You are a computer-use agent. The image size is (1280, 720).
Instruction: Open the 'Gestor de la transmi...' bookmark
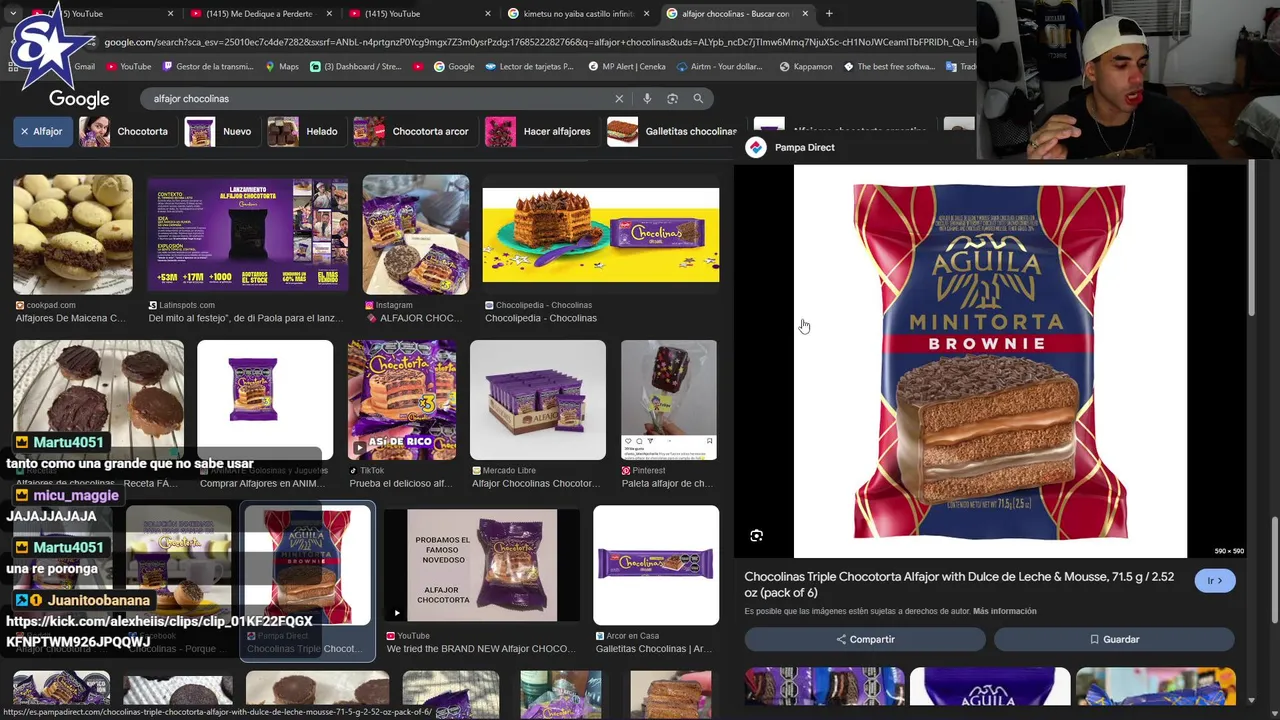[208, 67]
